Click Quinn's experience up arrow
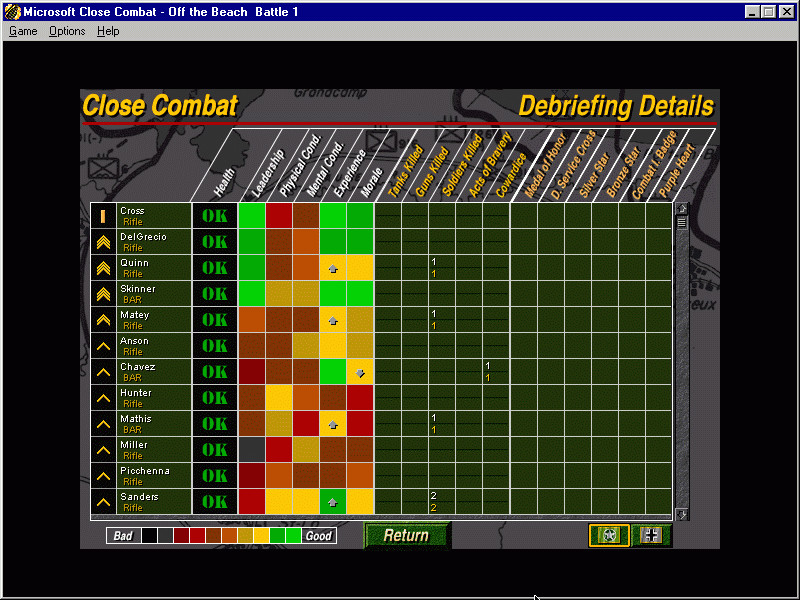This screenshot has height=600, width=800. coord(333,268)
